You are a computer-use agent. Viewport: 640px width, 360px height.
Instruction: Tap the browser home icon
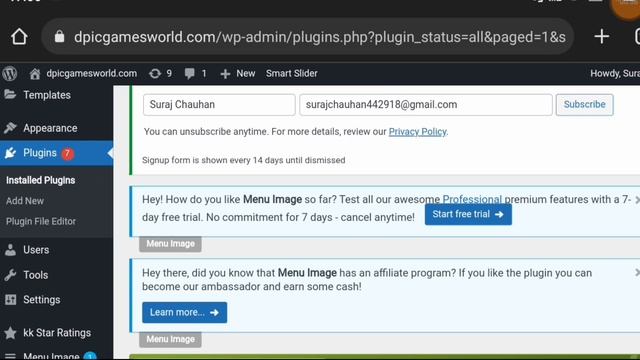19,37
